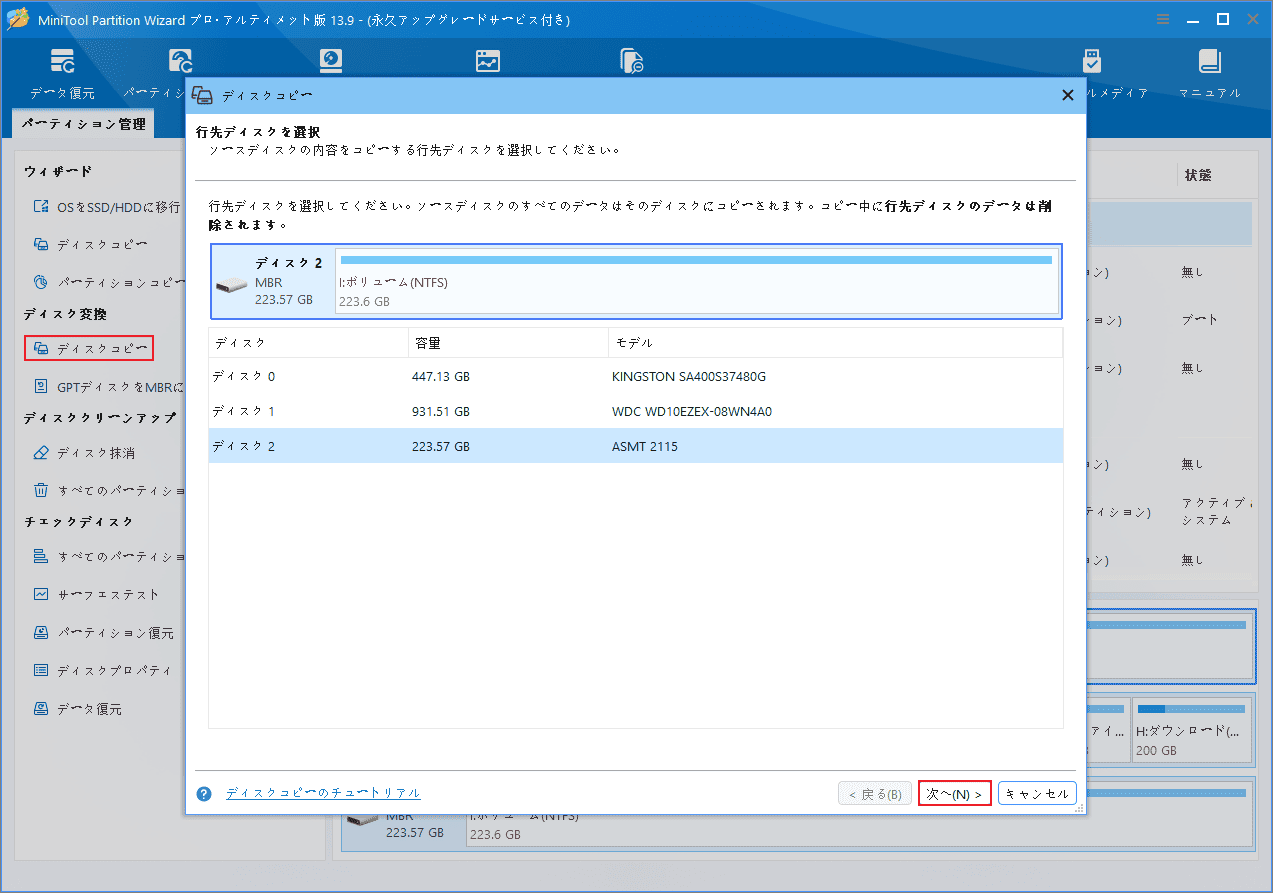Viewport: 1273px width, 893px height.
Task: Click the ASMT 2115 model cell
Action: pyautogui.click(x=645, y=446)
